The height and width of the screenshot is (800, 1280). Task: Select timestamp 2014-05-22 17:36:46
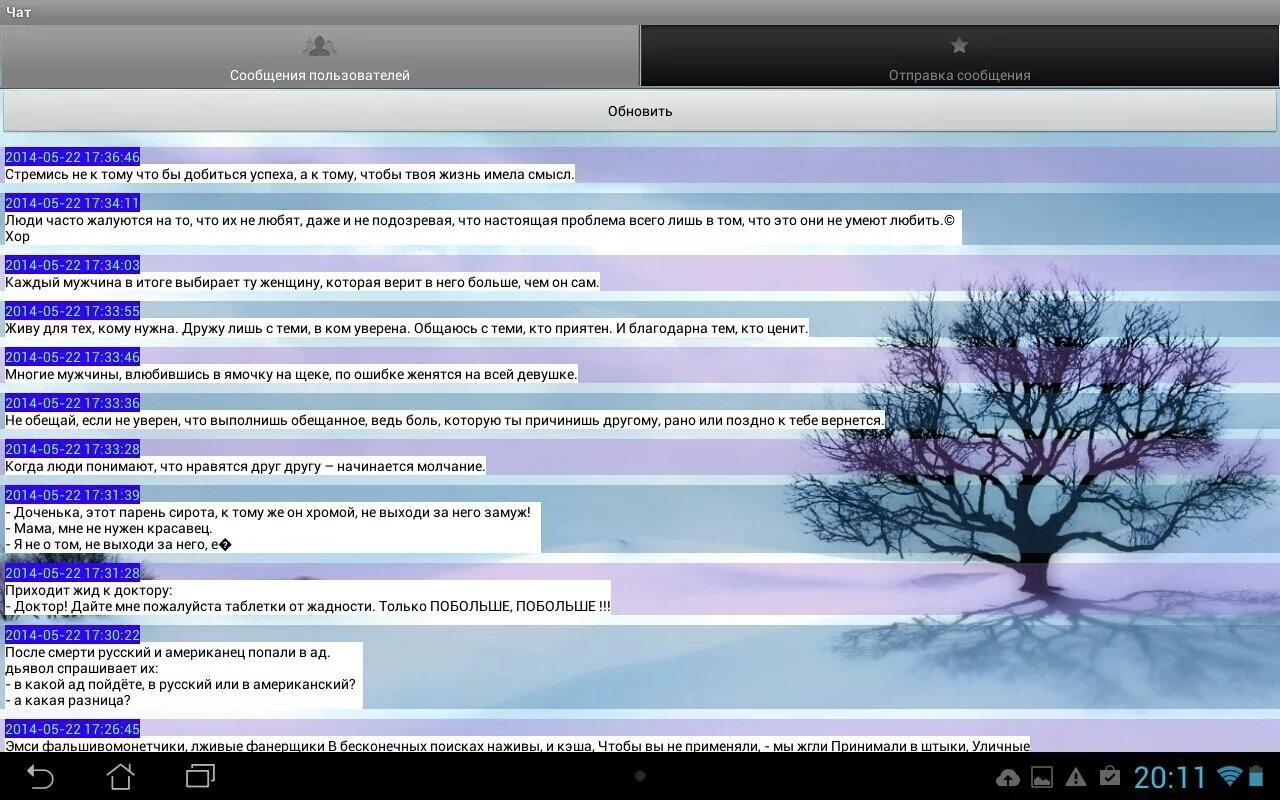coord(72,157)
